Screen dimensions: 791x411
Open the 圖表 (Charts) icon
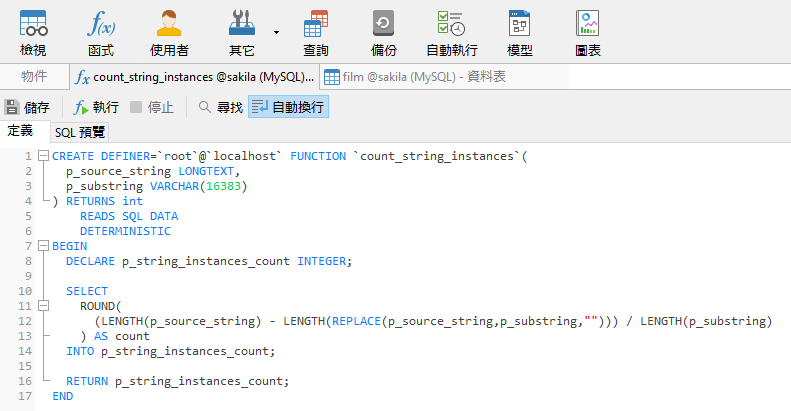tap(587, 32)
